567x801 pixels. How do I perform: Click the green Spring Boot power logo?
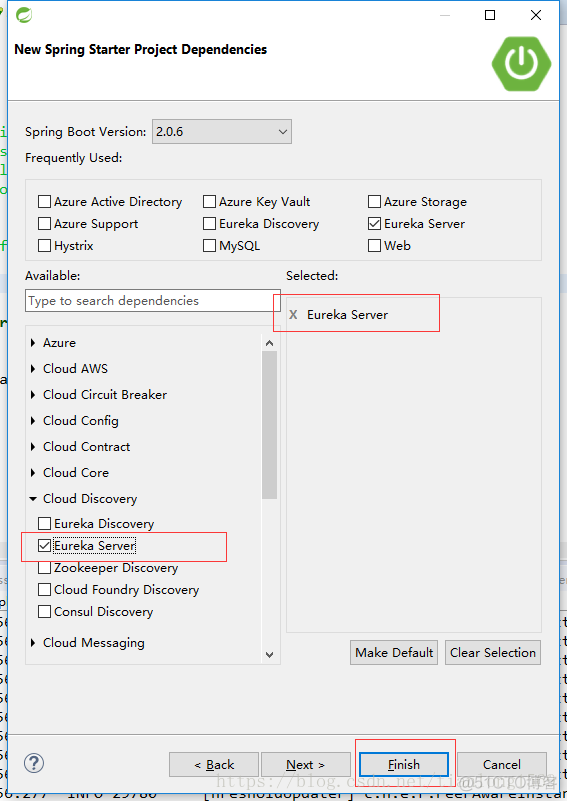[x=521, y=64]
